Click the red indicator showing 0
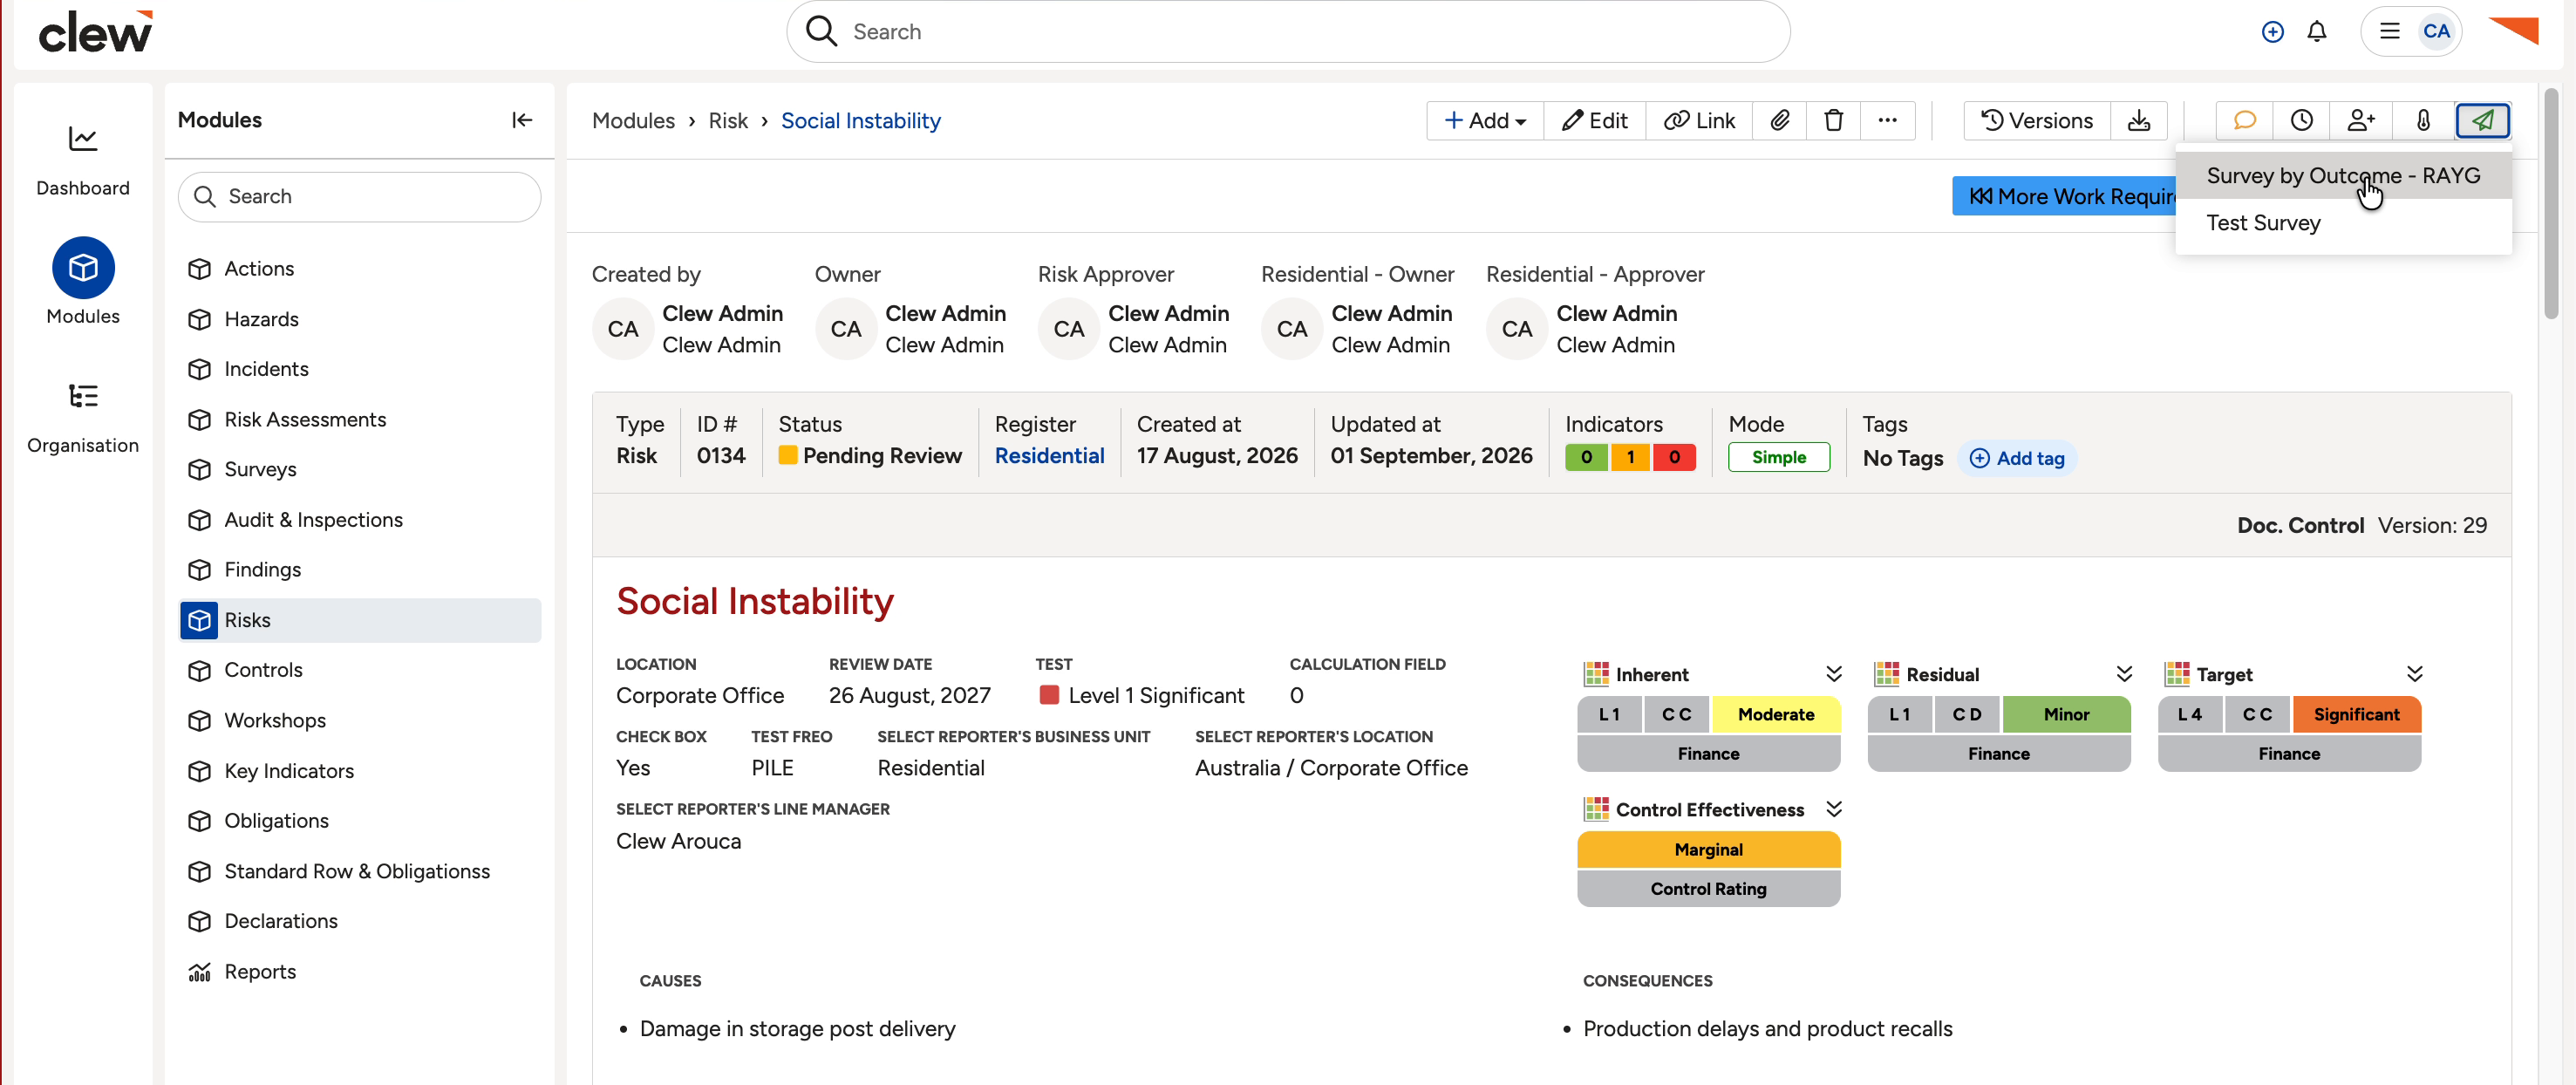The width and height of the screenshot is (2576, 1085). click(x=1674, y=457)
